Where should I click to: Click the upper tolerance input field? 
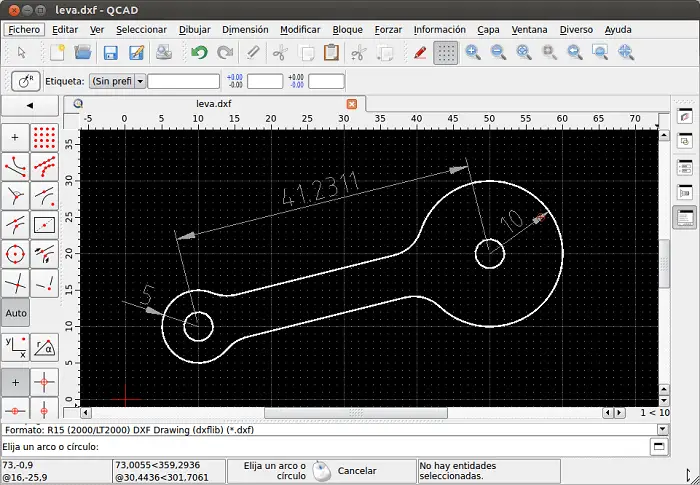265,81
